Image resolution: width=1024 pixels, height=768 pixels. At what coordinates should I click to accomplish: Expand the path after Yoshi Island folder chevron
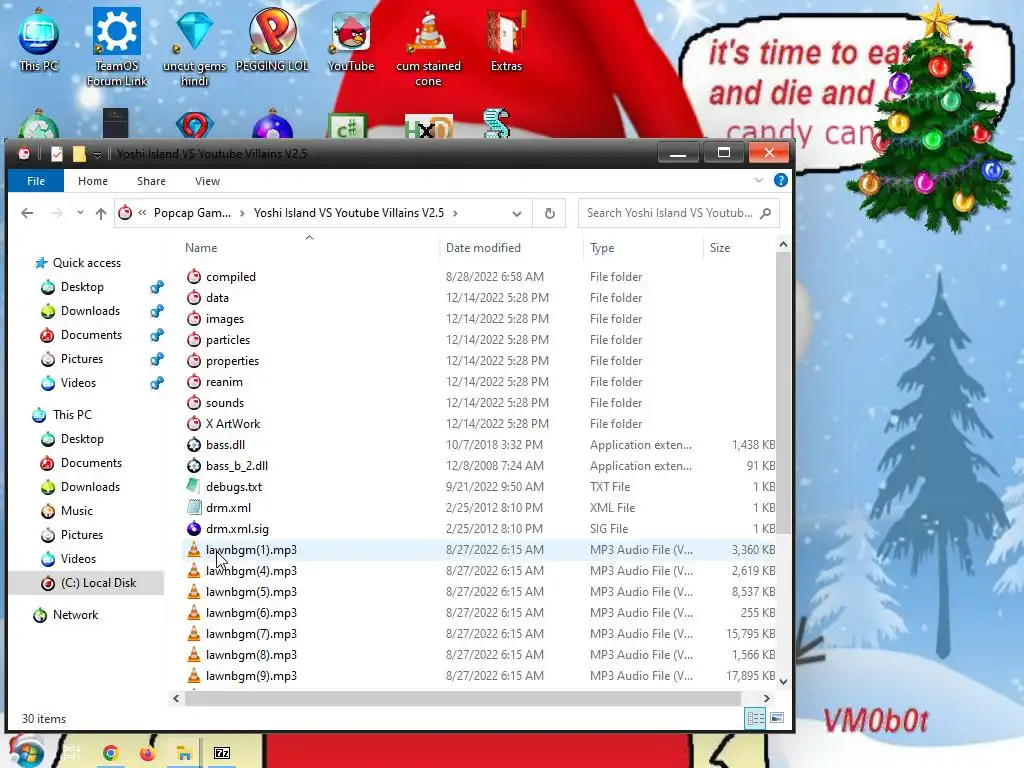click(455, 213)
